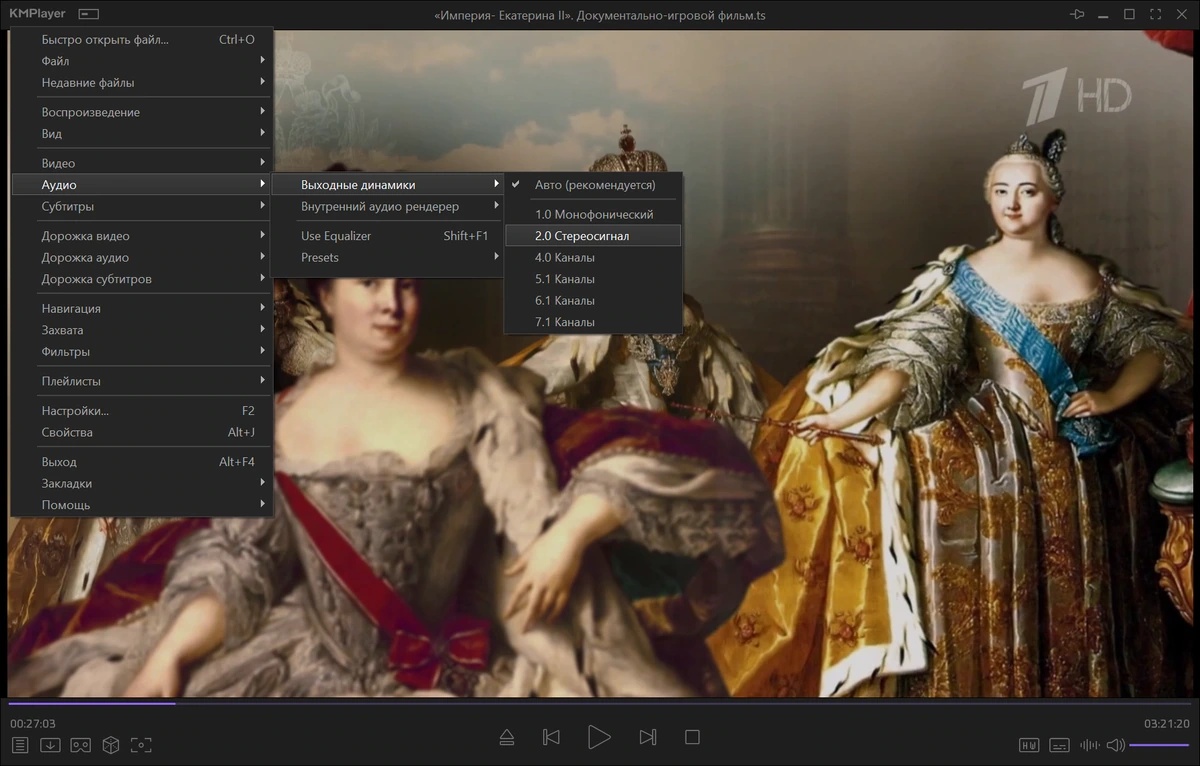Image resolution: width=1200 pixels, height=766 pixels.
Task: Toggle fullscreen with title bar arrows icon
Action: pyautogui.click(x=1156, y=14)
